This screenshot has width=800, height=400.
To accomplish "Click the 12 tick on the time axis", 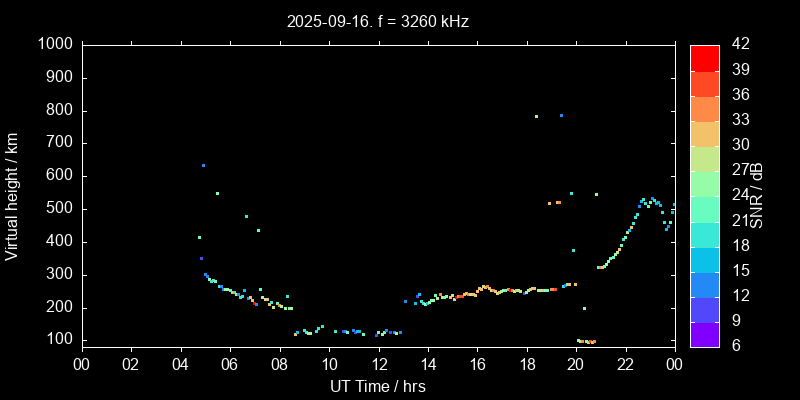I will click(x=378, y=364).
